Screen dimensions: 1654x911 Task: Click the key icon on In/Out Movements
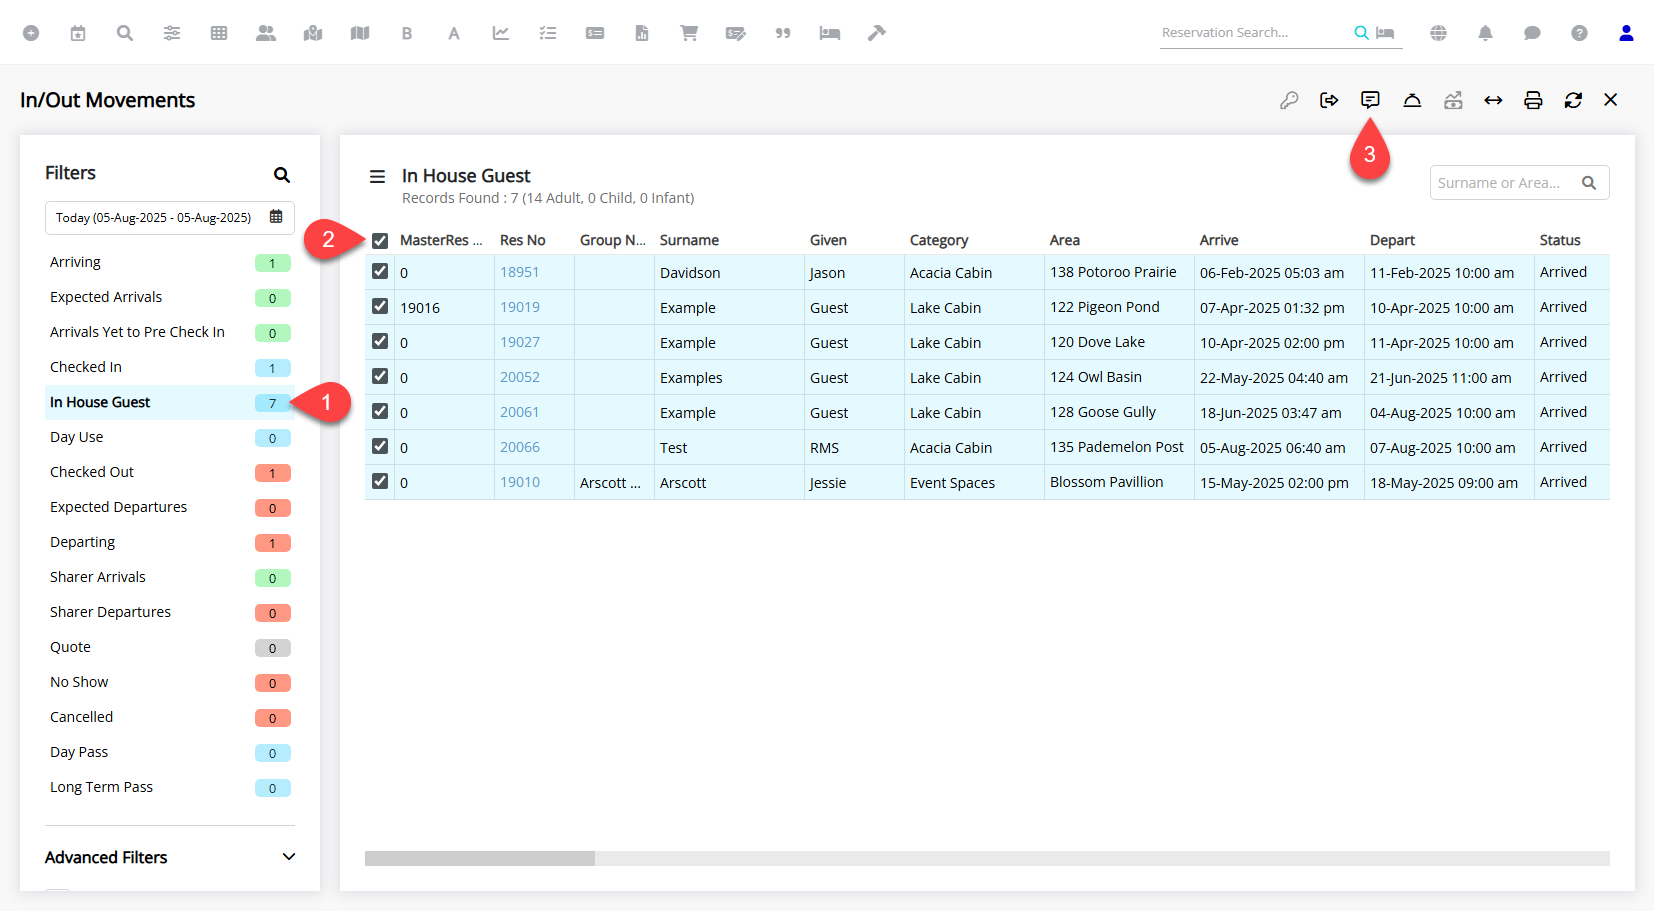pos(1289,100)
